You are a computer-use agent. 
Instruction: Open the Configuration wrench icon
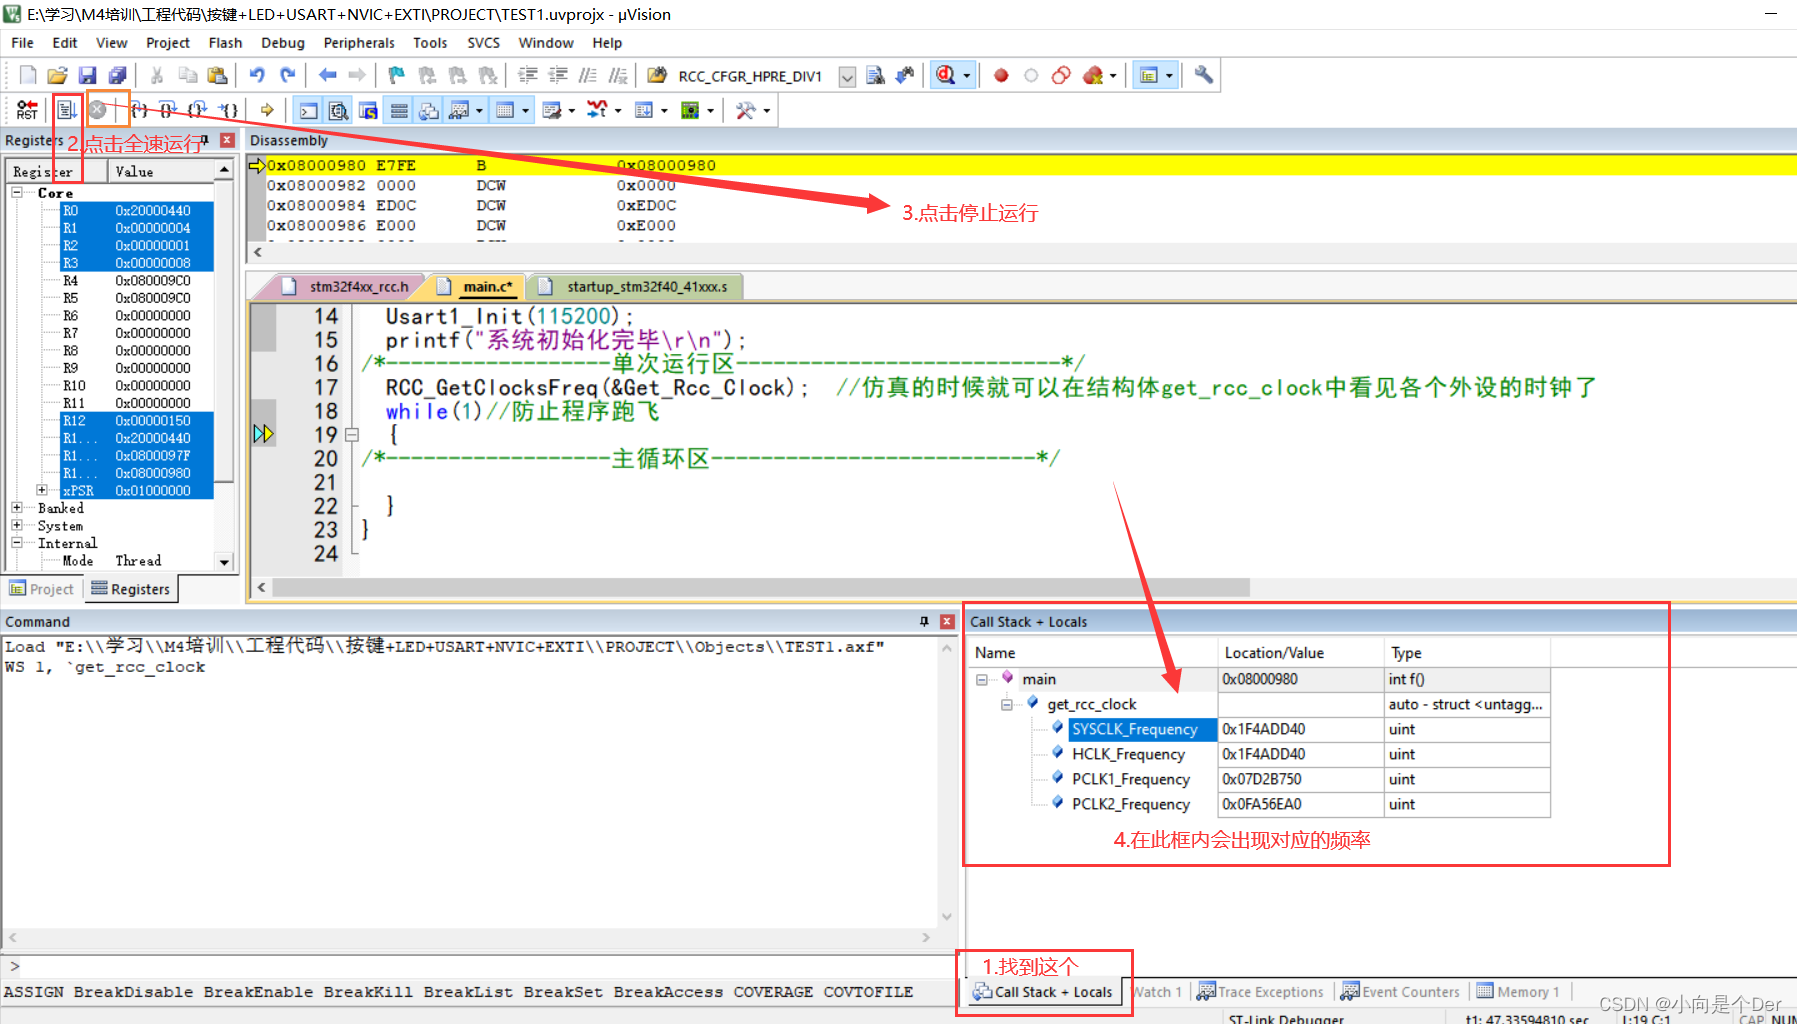(x=1204, y=75)
